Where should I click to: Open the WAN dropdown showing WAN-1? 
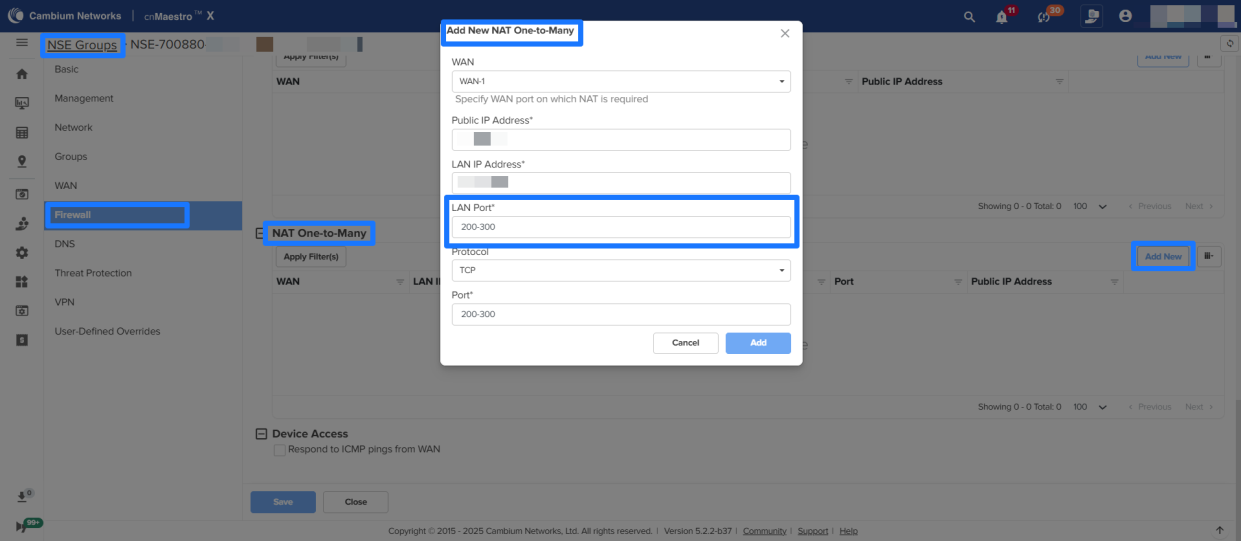coord(620,81)
